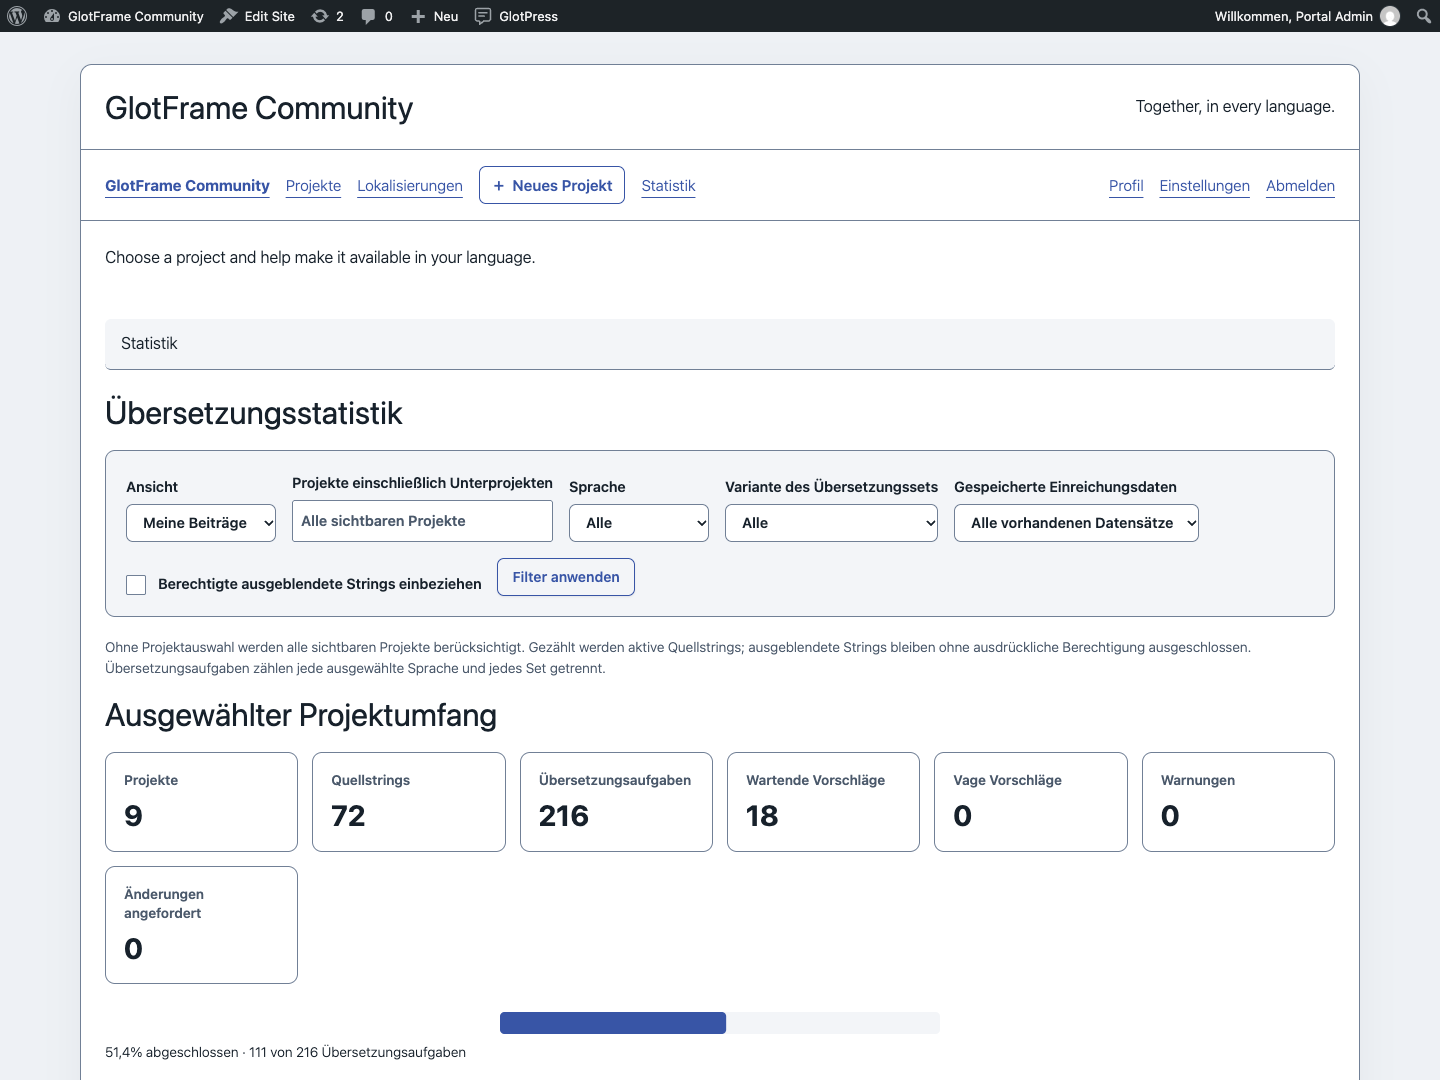
Task: Open the Einstellungen link
Action: click(1204, 186)
